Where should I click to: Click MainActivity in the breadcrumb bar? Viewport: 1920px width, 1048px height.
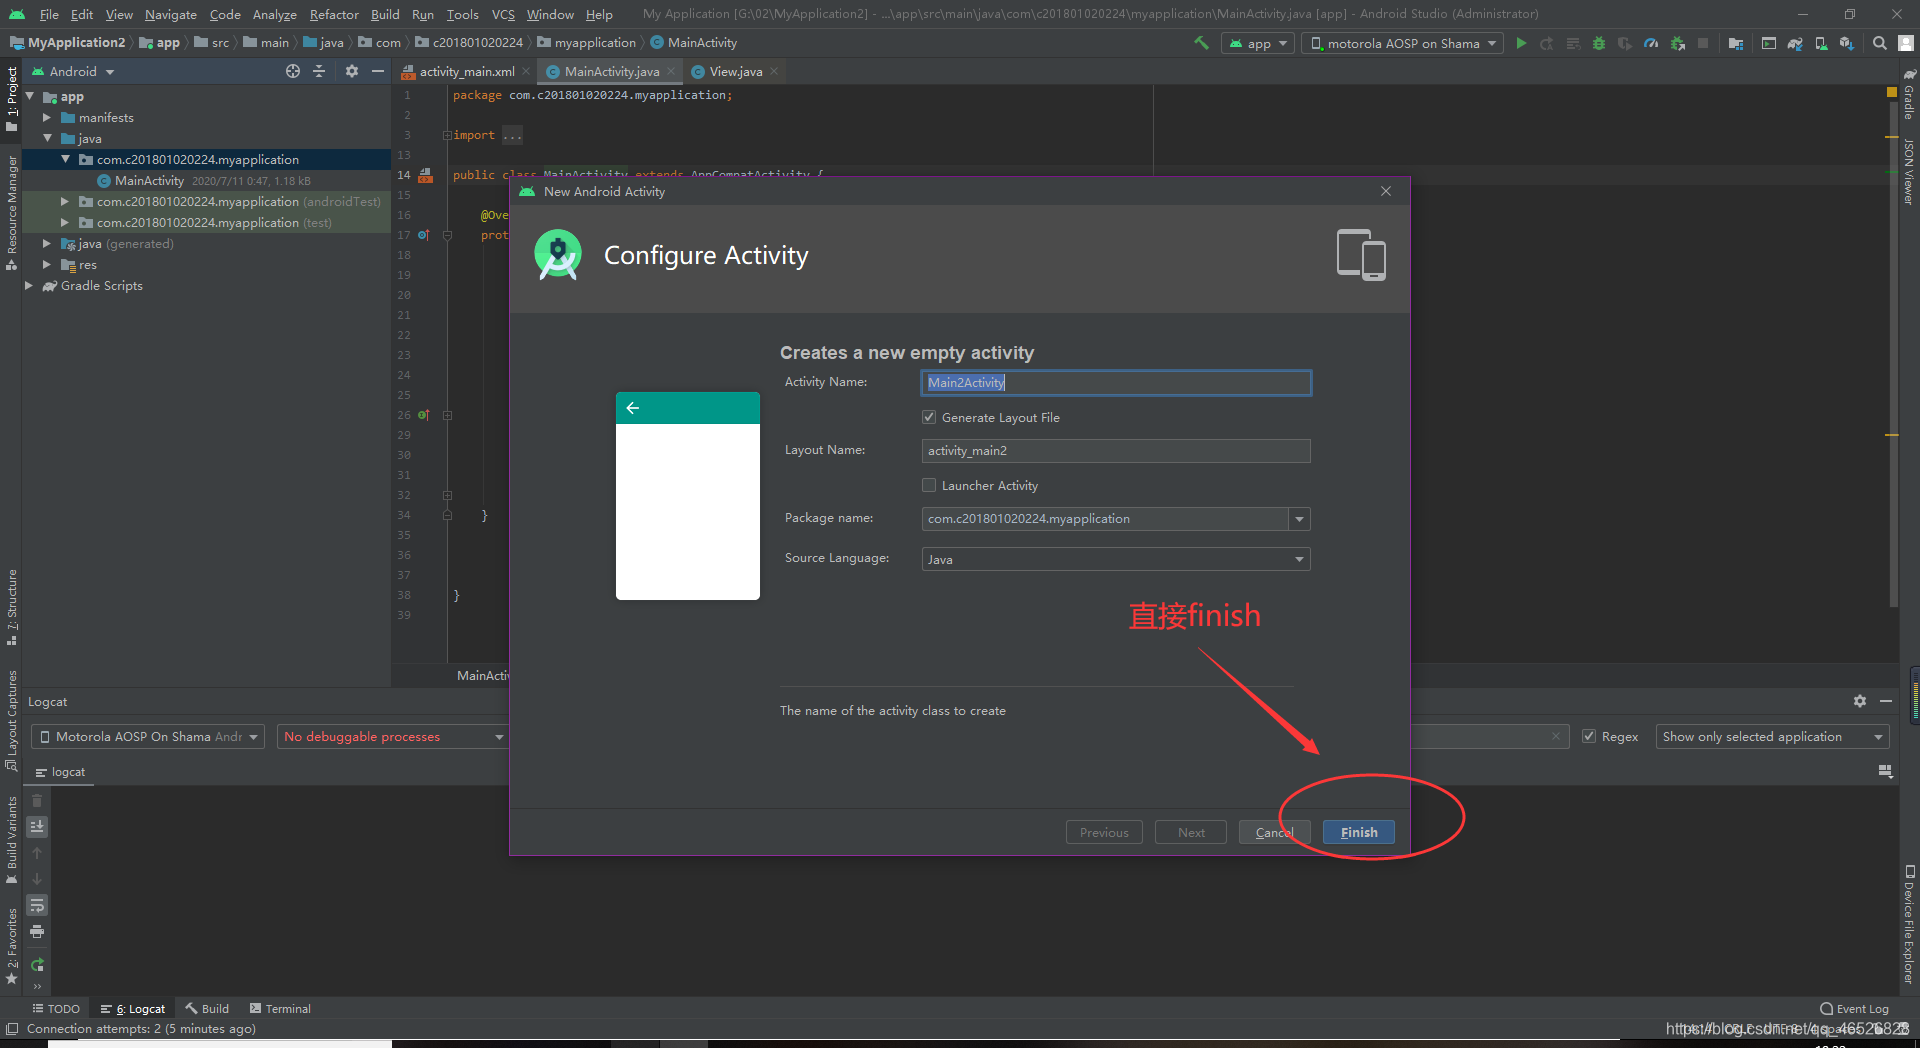694,42
